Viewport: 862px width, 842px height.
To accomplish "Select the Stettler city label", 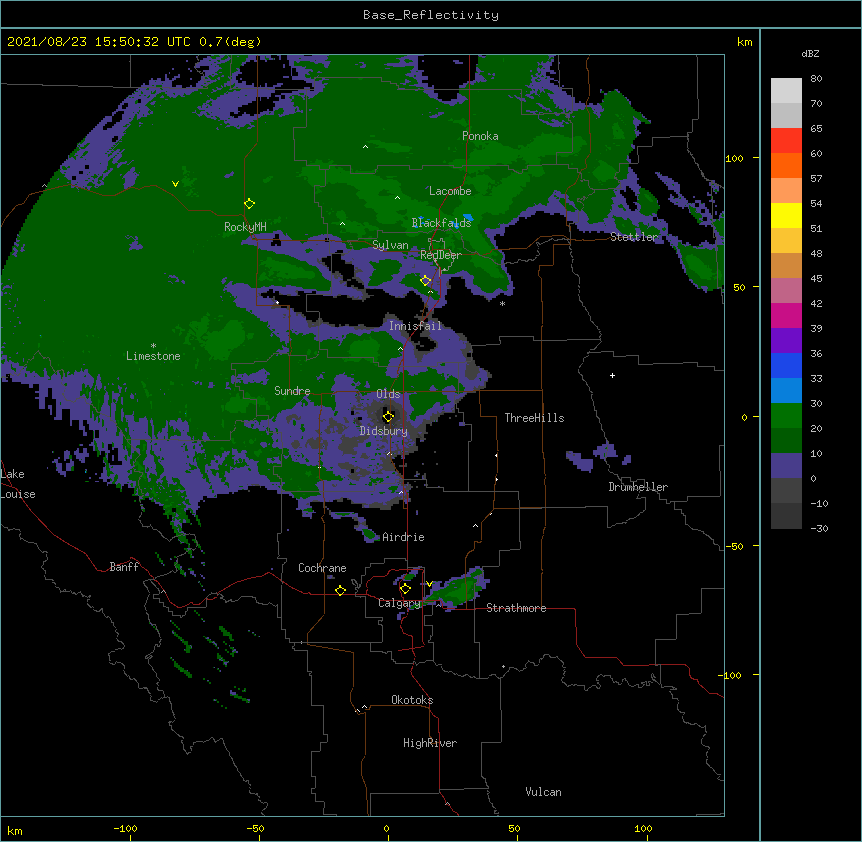I will (x=634, y=237).
